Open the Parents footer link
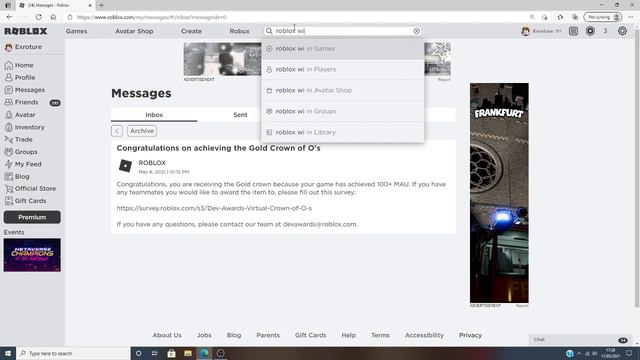The image size is (640, 360). [x=268, y=335]
